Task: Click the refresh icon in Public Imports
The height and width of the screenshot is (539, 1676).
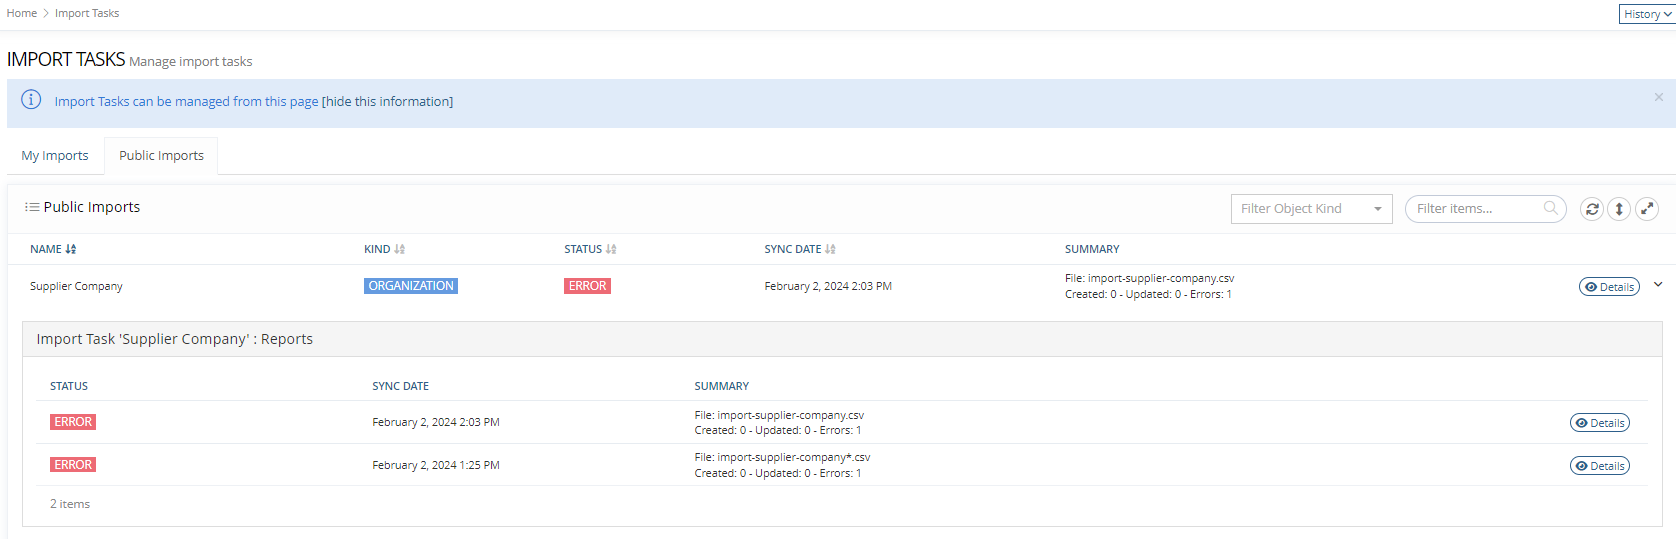Action: click(1591, 209)
